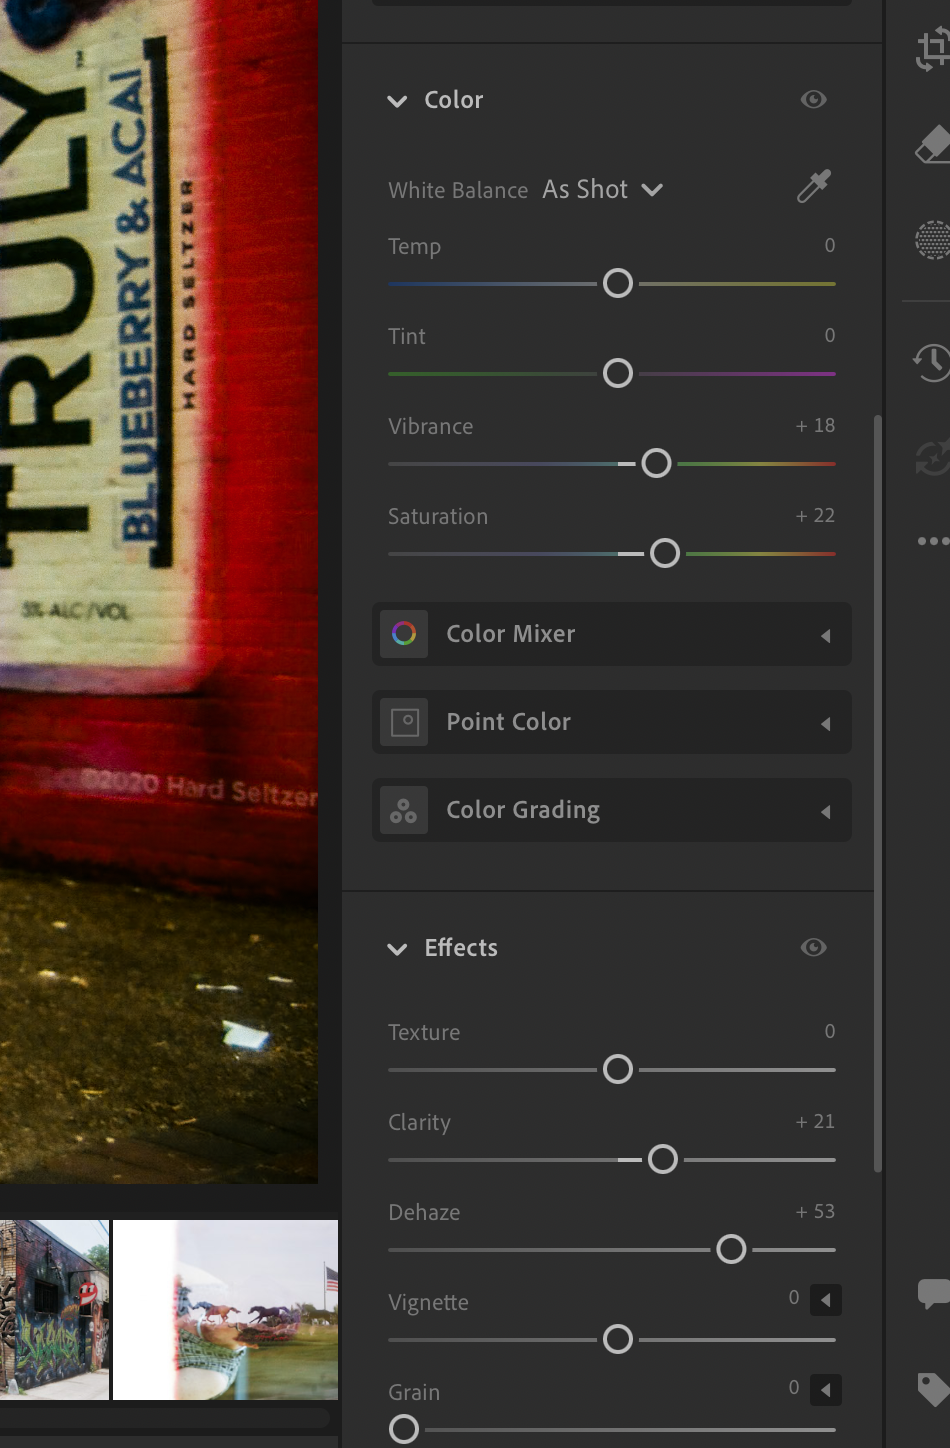Open the Color Mixer panel
950x1448 pixels.
click(x=611, y=634)
